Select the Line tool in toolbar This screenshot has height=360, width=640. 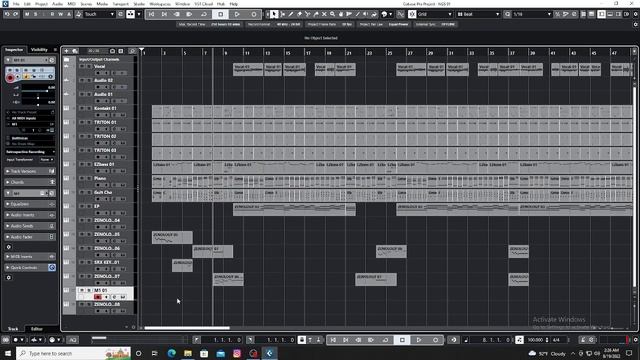click(x=357, y=14)
